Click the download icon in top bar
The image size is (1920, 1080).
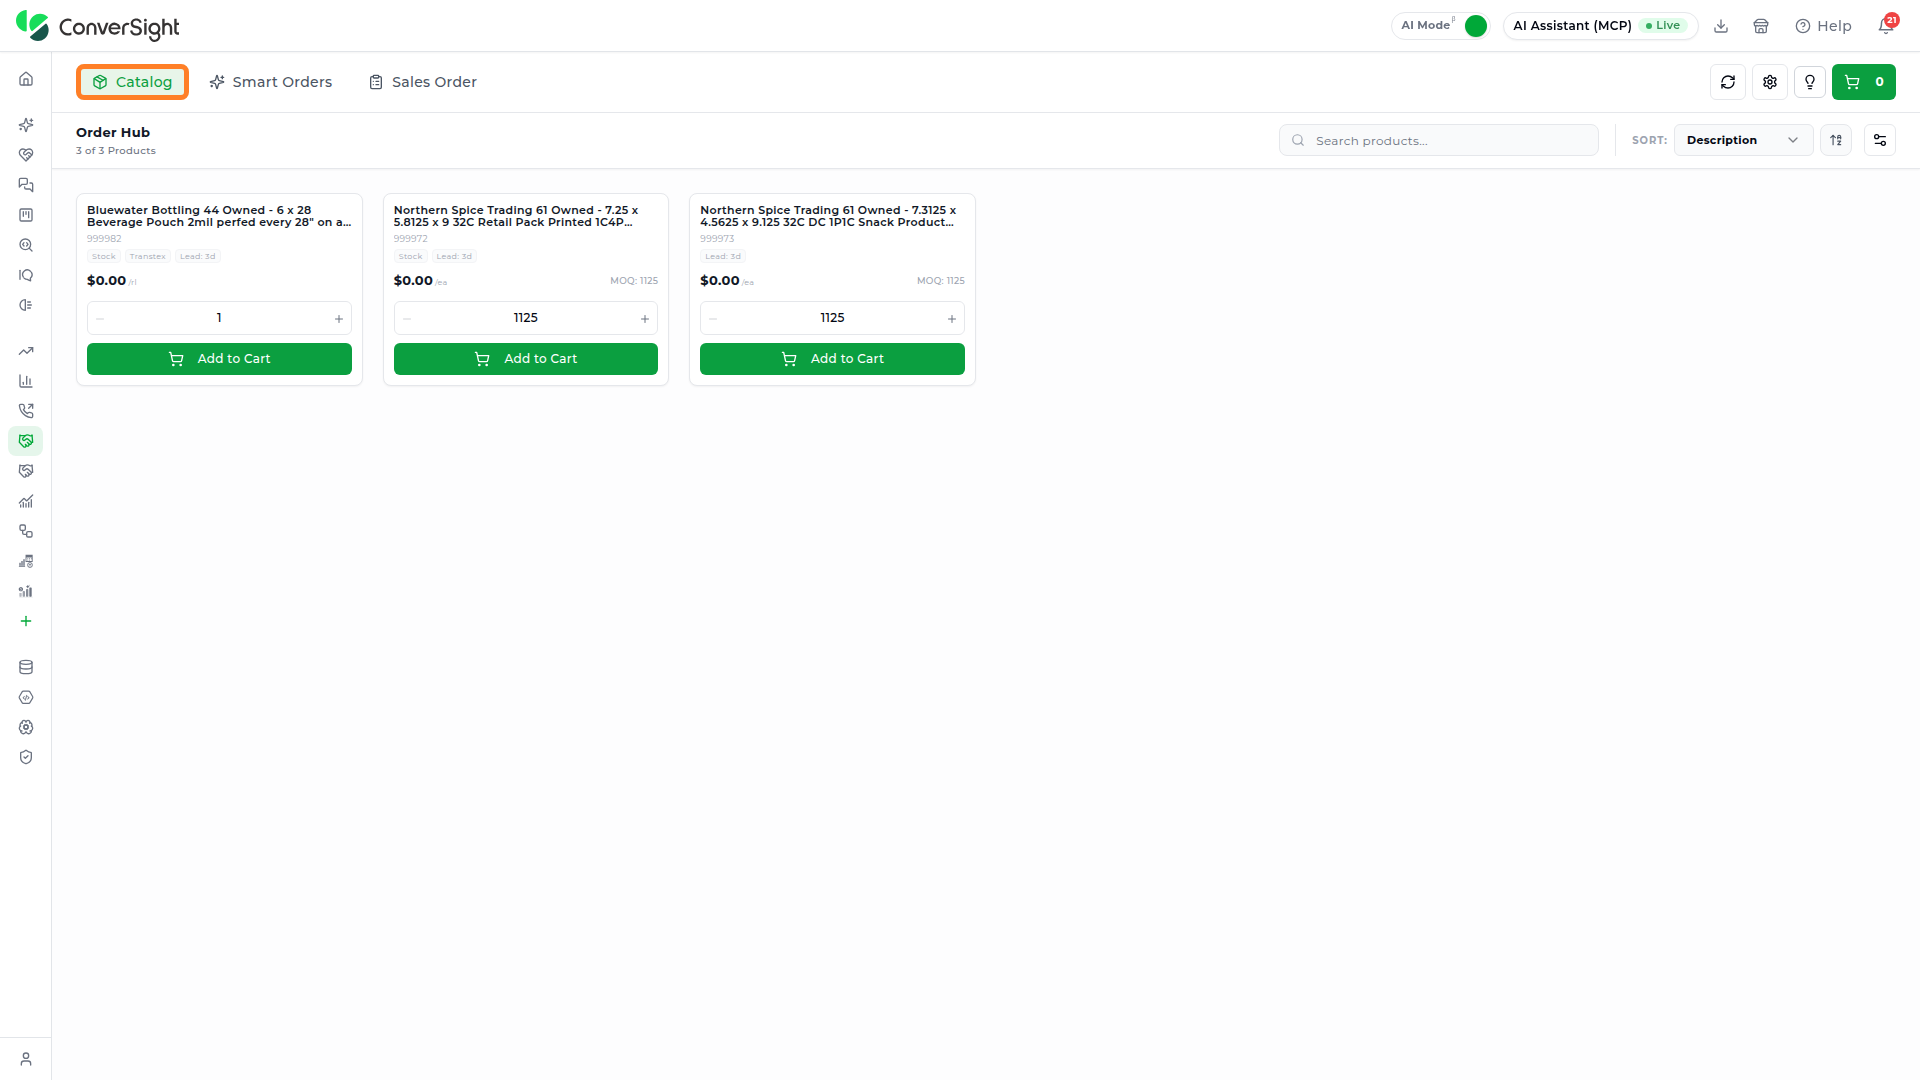click(1721, 26)
